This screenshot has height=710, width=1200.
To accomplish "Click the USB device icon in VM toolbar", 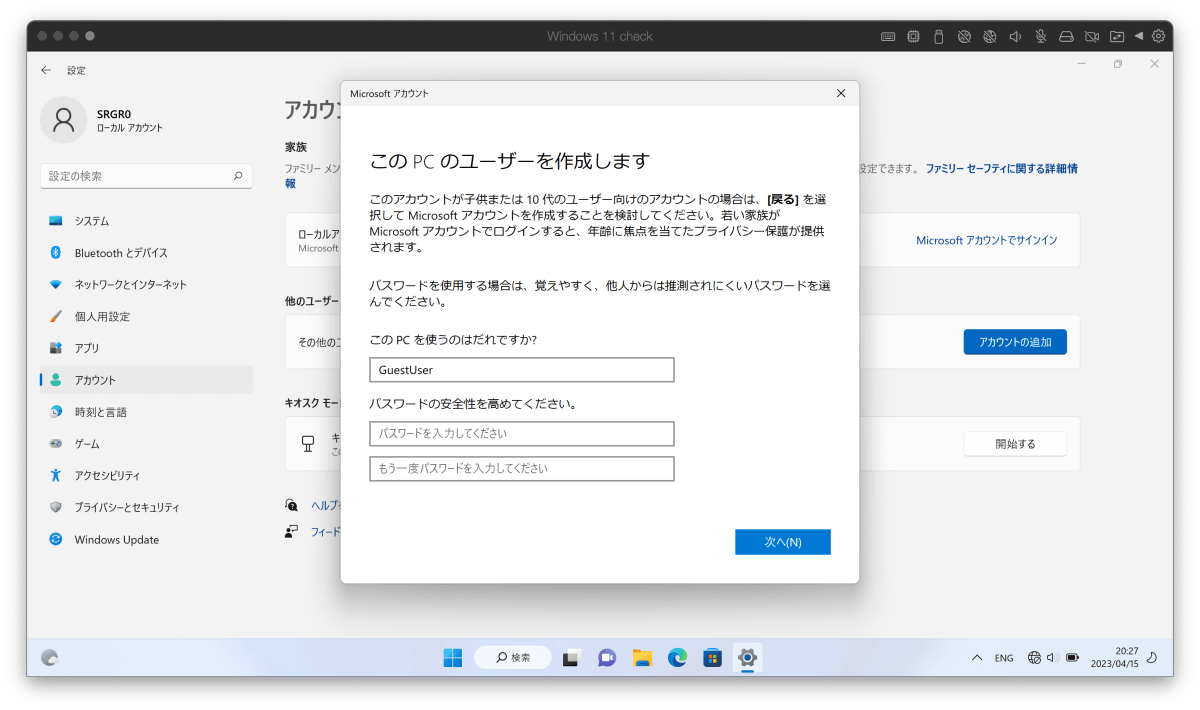I will pyautogui.click(x=938, y=36).
